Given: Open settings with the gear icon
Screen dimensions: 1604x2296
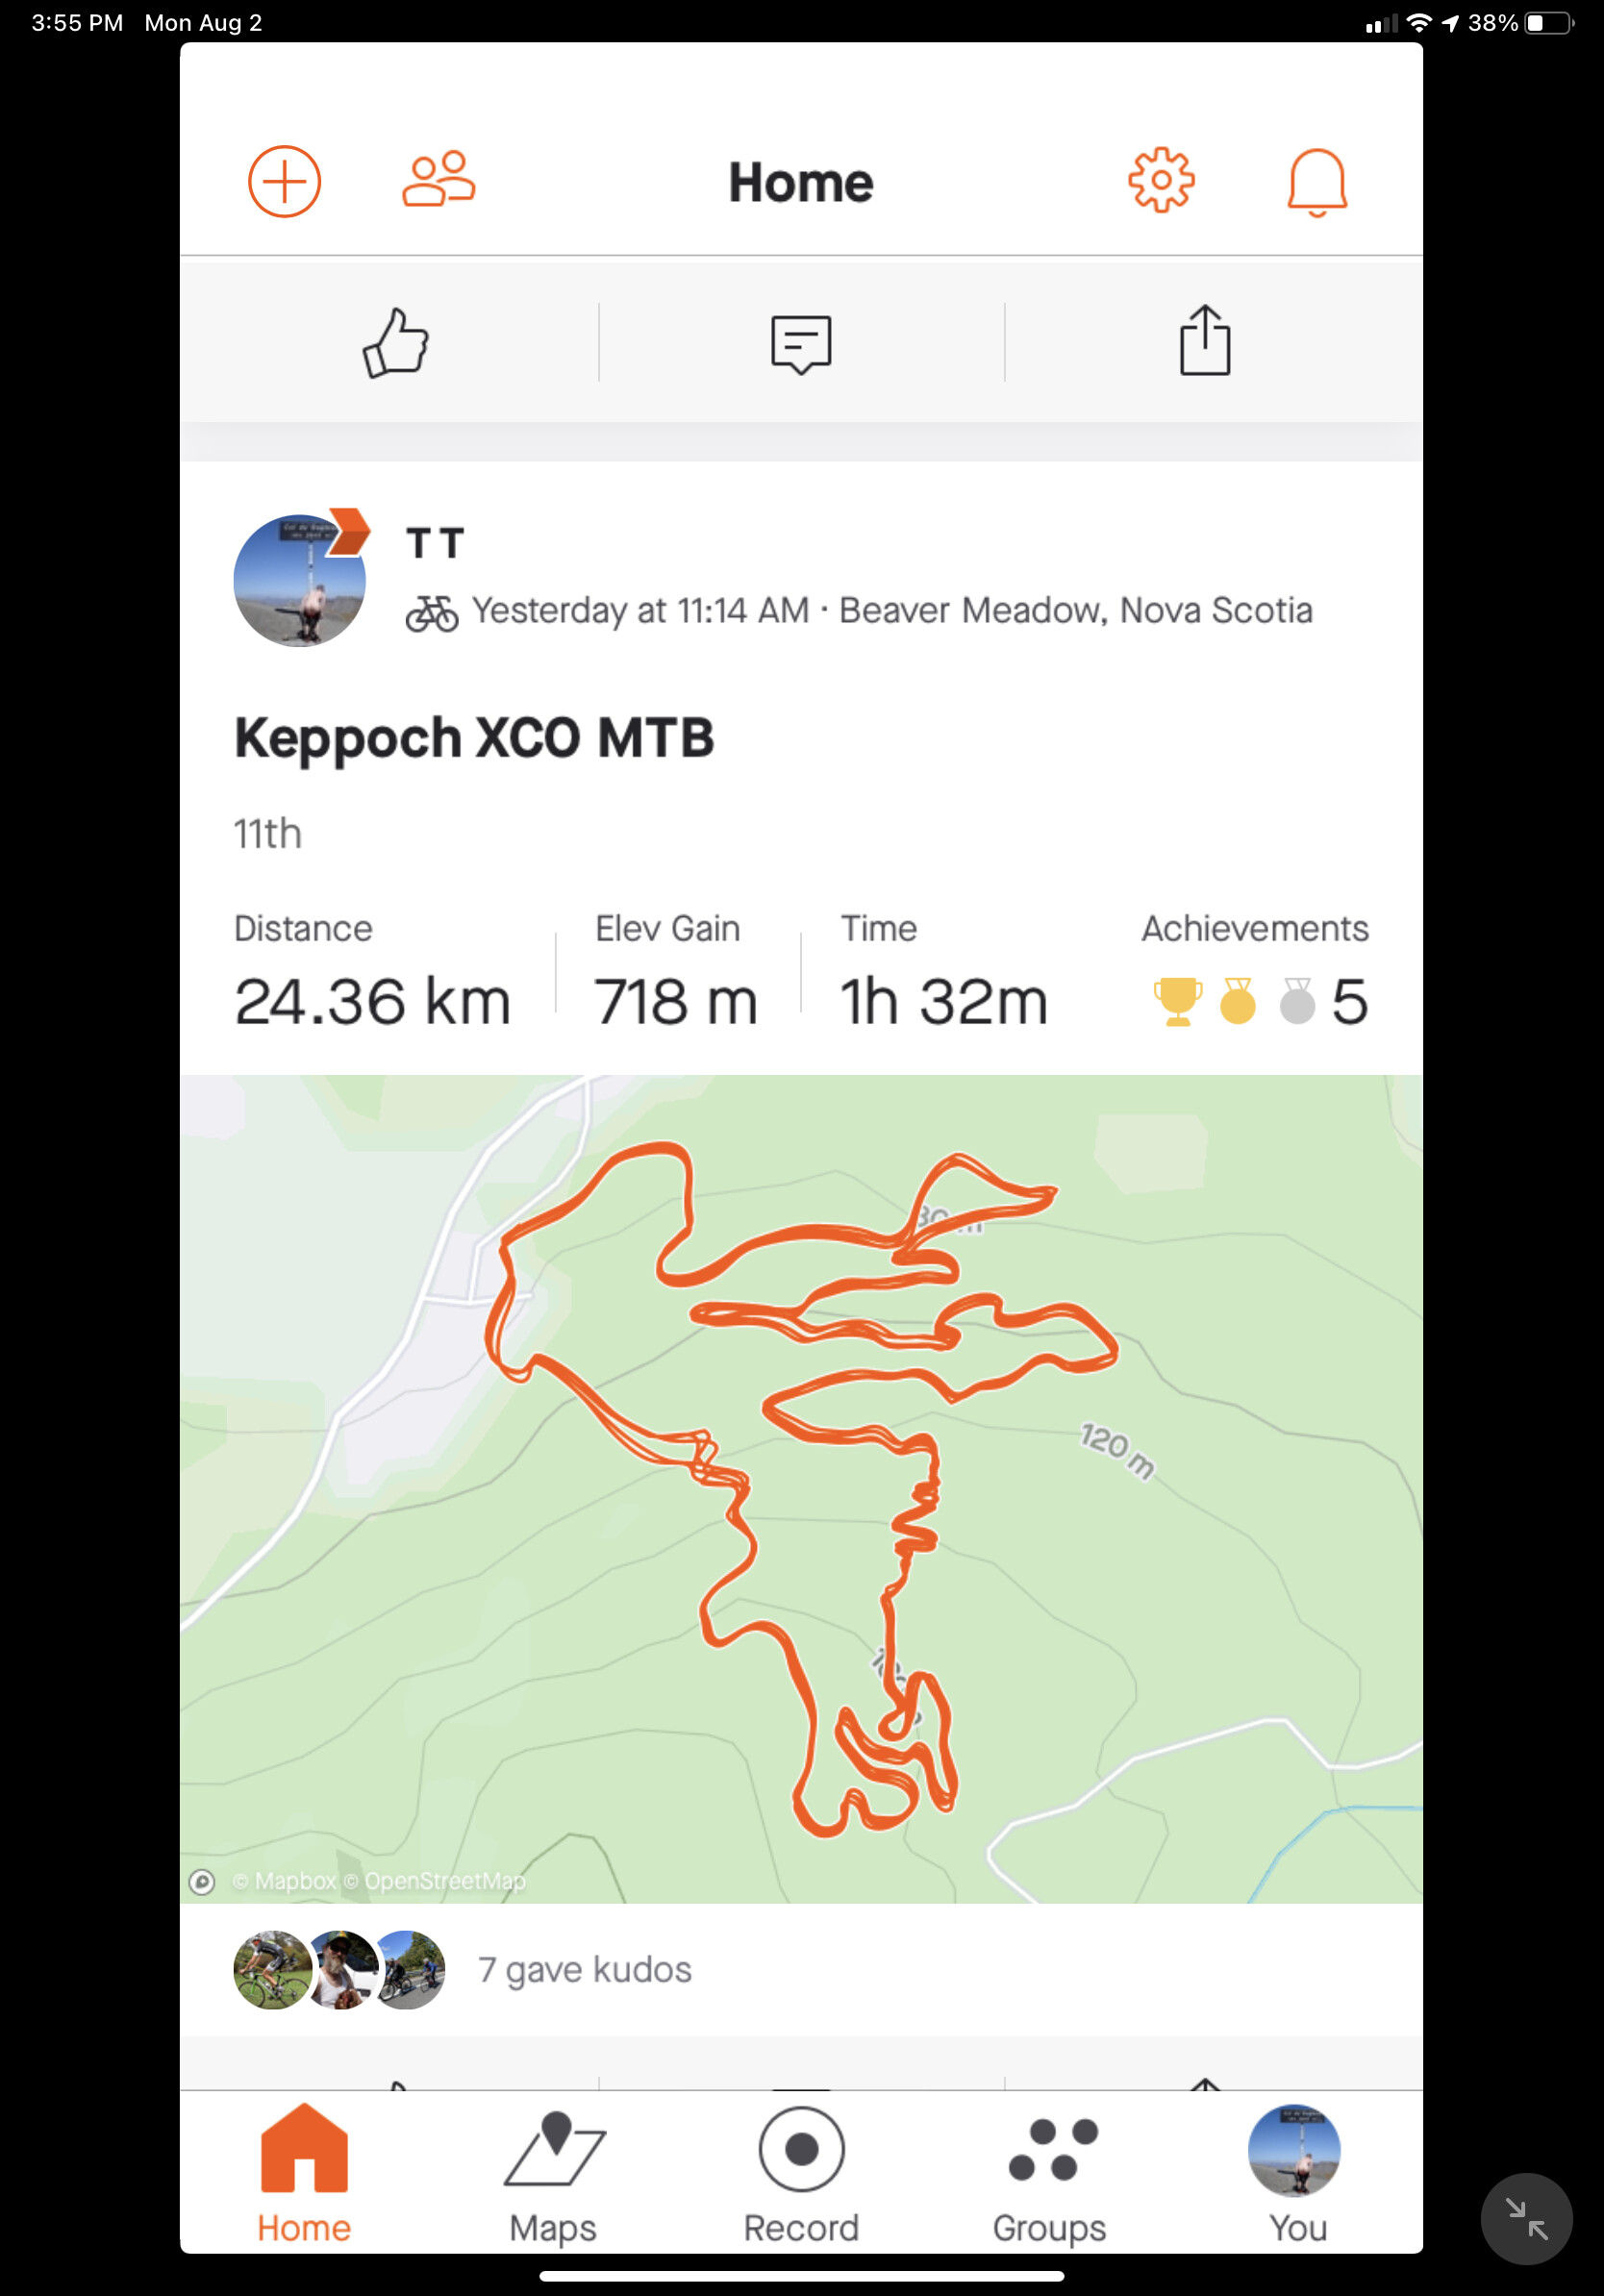Looking at the screenshot, I should [1161, 181].
